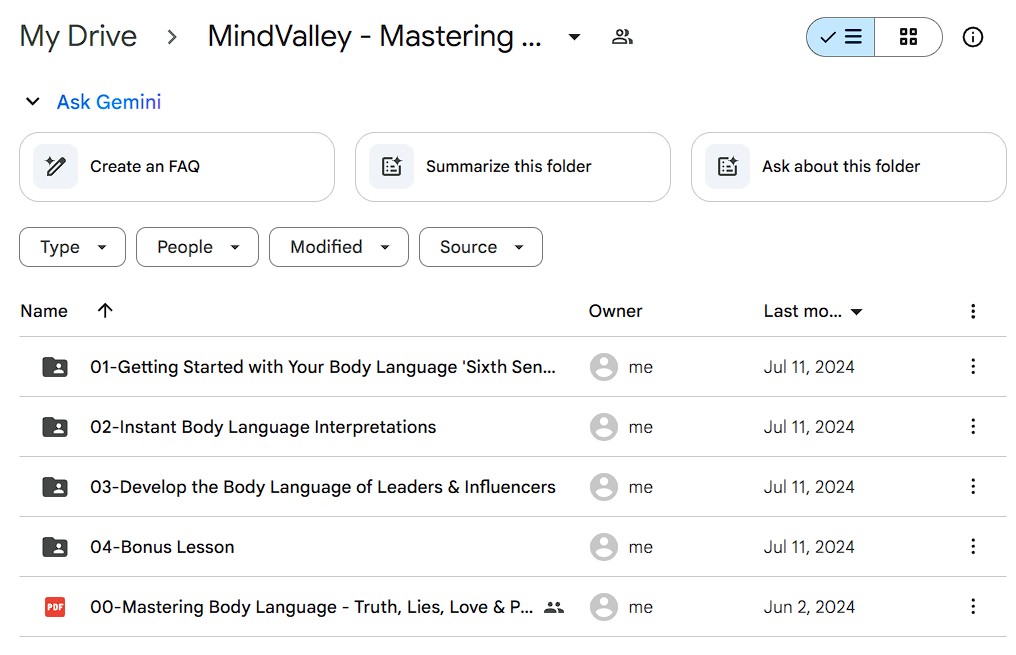The width and height of the screenshot is (1016, 655).
Task: Sort by the Name column header
Action: (44, 311)
